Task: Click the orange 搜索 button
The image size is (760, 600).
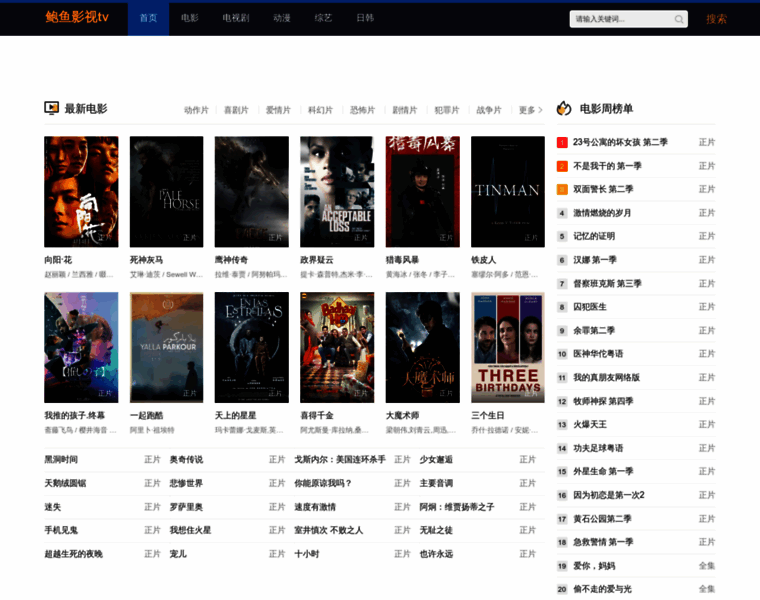Action: pyautogui.click(x=716, y=19)
